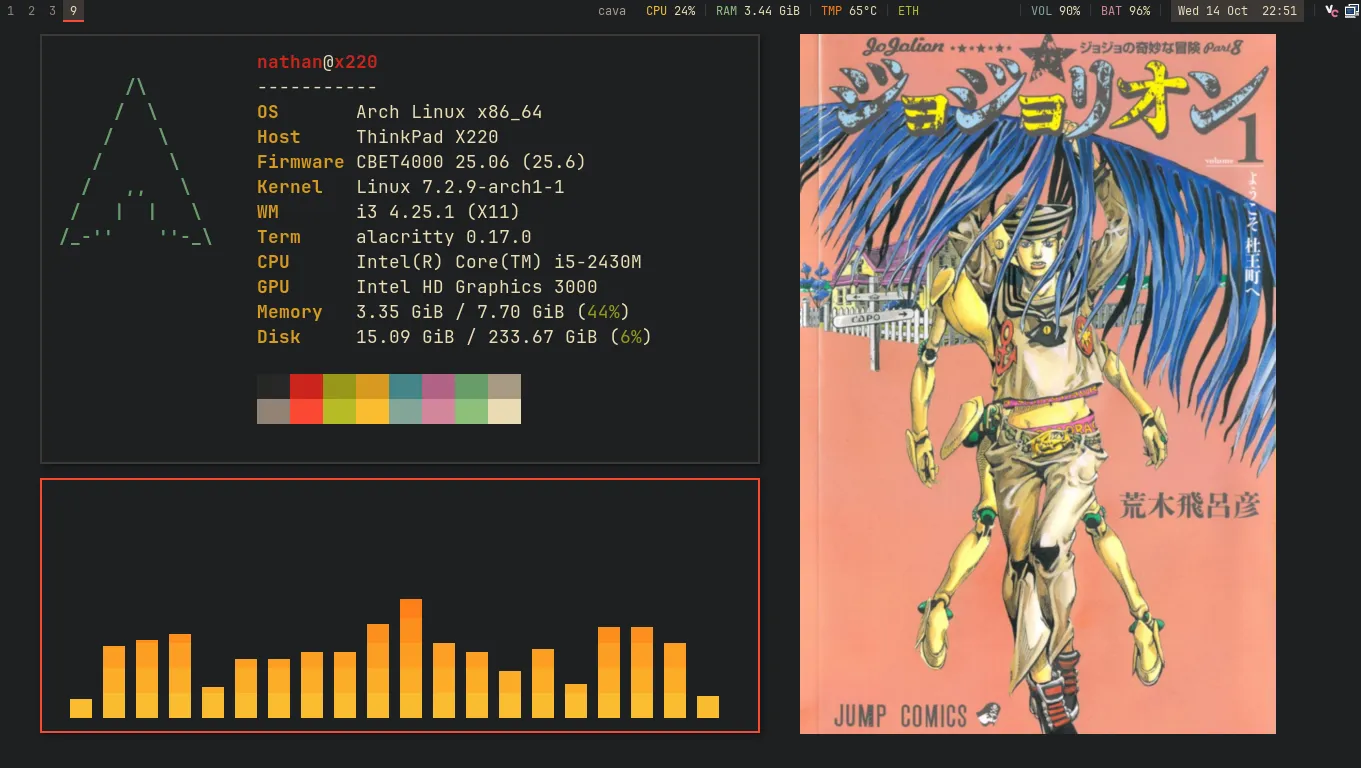The image size is (1361, 768).
Task: Click the "Intel HD Graphics 3000" GPU value
Action: (477, 287)
